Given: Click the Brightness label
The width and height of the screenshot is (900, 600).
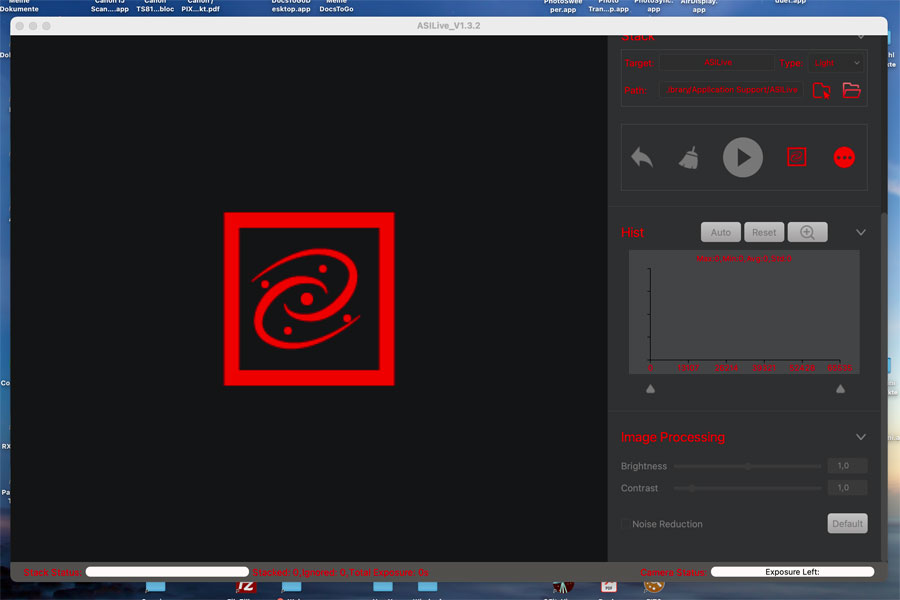Looking at the screenshot, I should (x=643, y=466).
